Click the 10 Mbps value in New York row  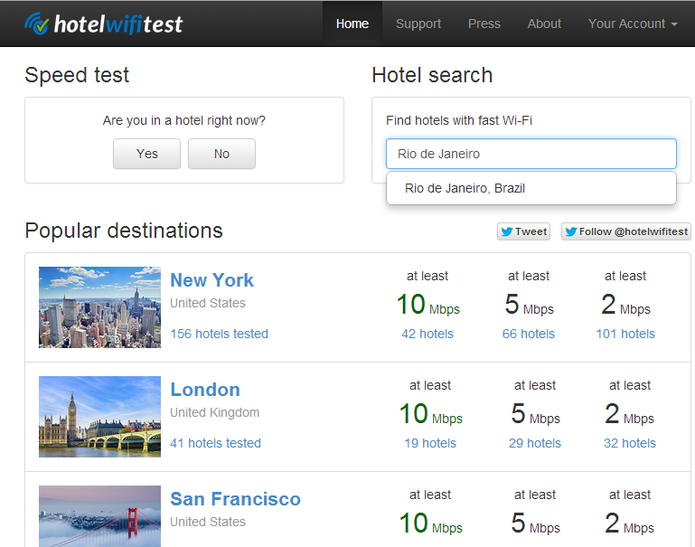click(x=428, y=305)
